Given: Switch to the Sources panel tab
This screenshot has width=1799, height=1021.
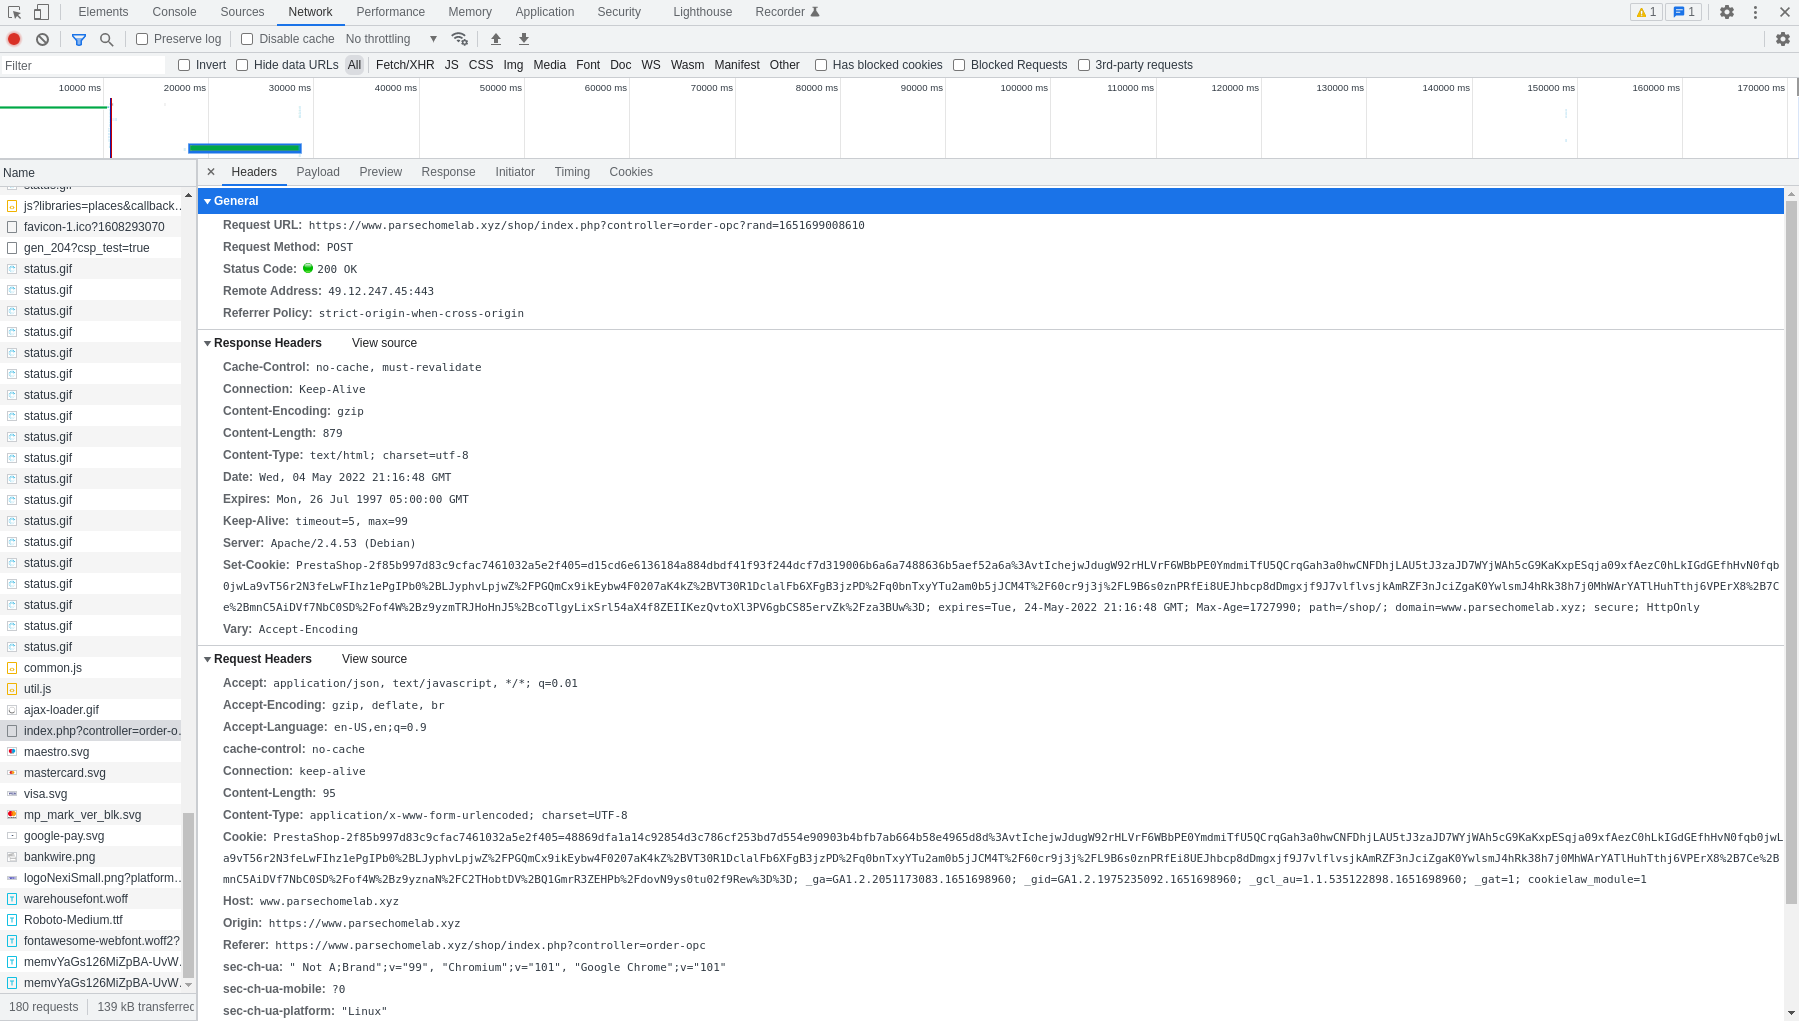Looking at the screenshot, I should click(x=242, y=12).
